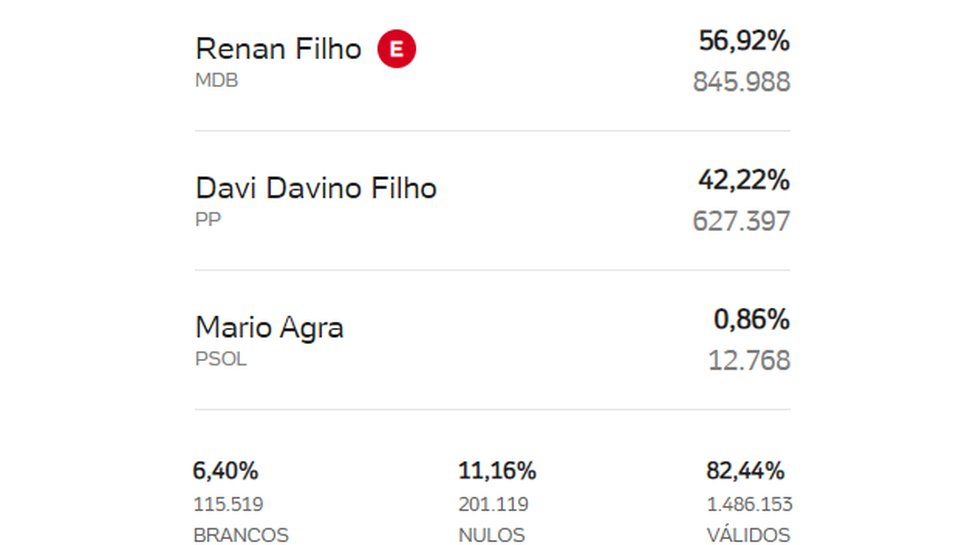The image size is (970, 545).
Task: Click the NULOS label
Action: pos(492,534)
